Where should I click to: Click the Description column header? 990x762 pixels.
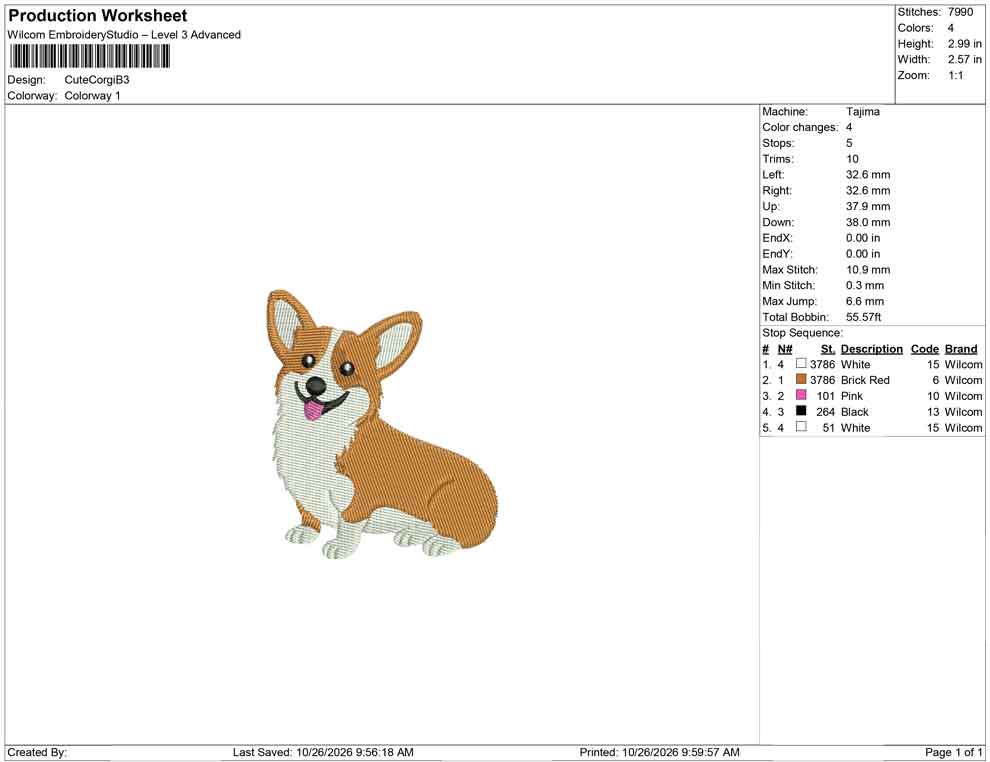point(871,349)
